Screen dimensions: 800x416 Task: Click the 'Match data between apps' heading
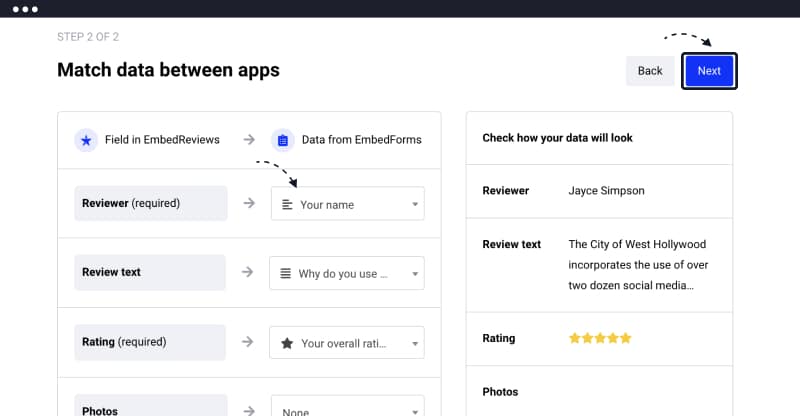[x=168, y=70]
